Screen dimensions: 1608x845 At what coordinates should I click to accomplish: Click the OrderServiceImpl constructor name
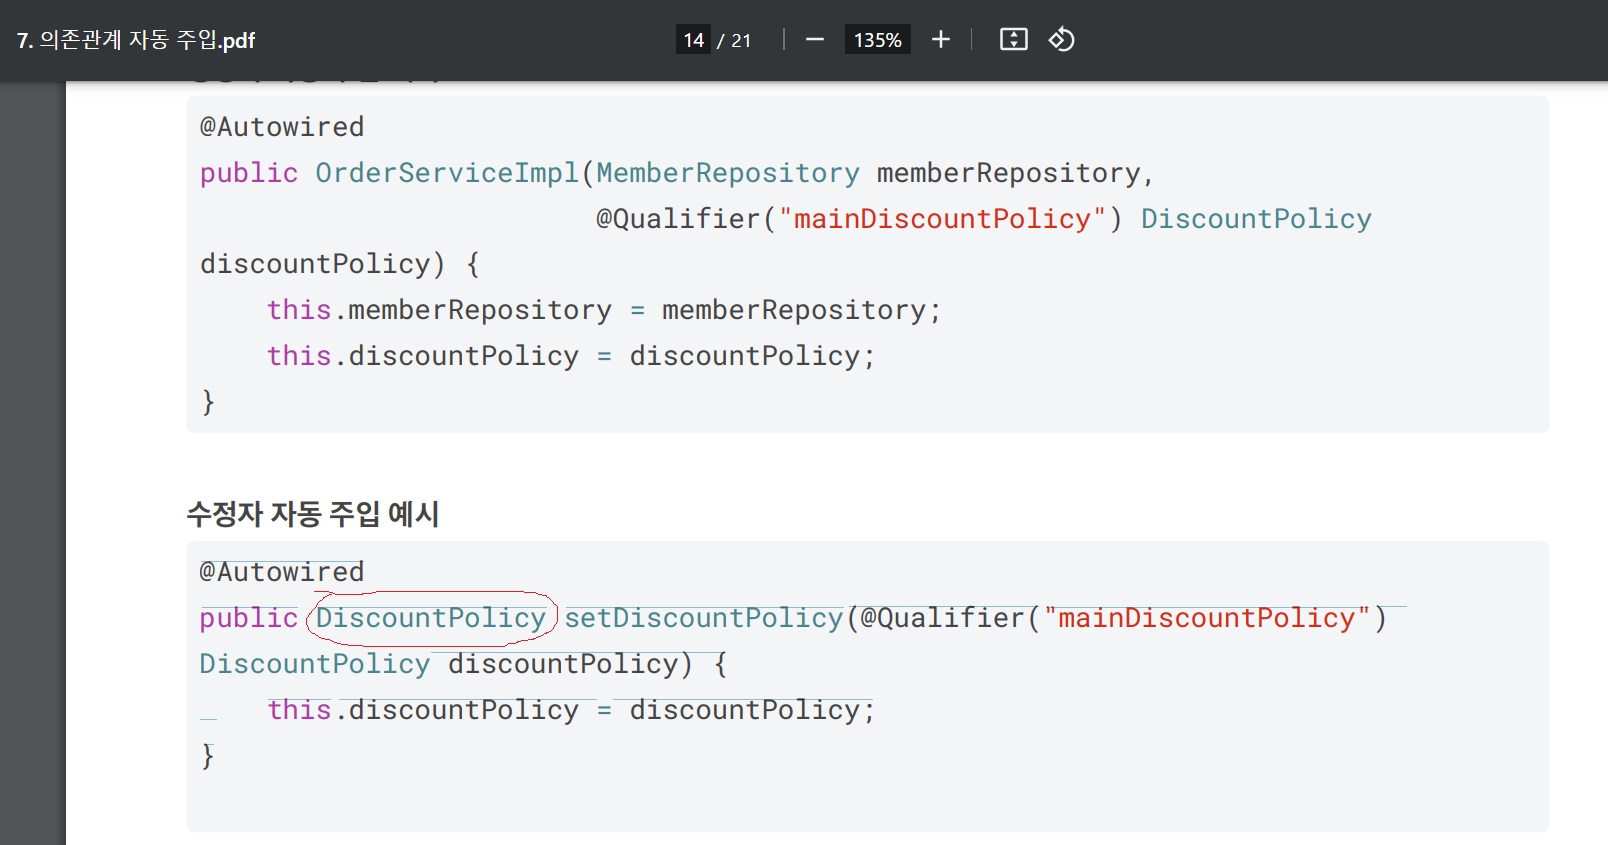coord(447,173)
